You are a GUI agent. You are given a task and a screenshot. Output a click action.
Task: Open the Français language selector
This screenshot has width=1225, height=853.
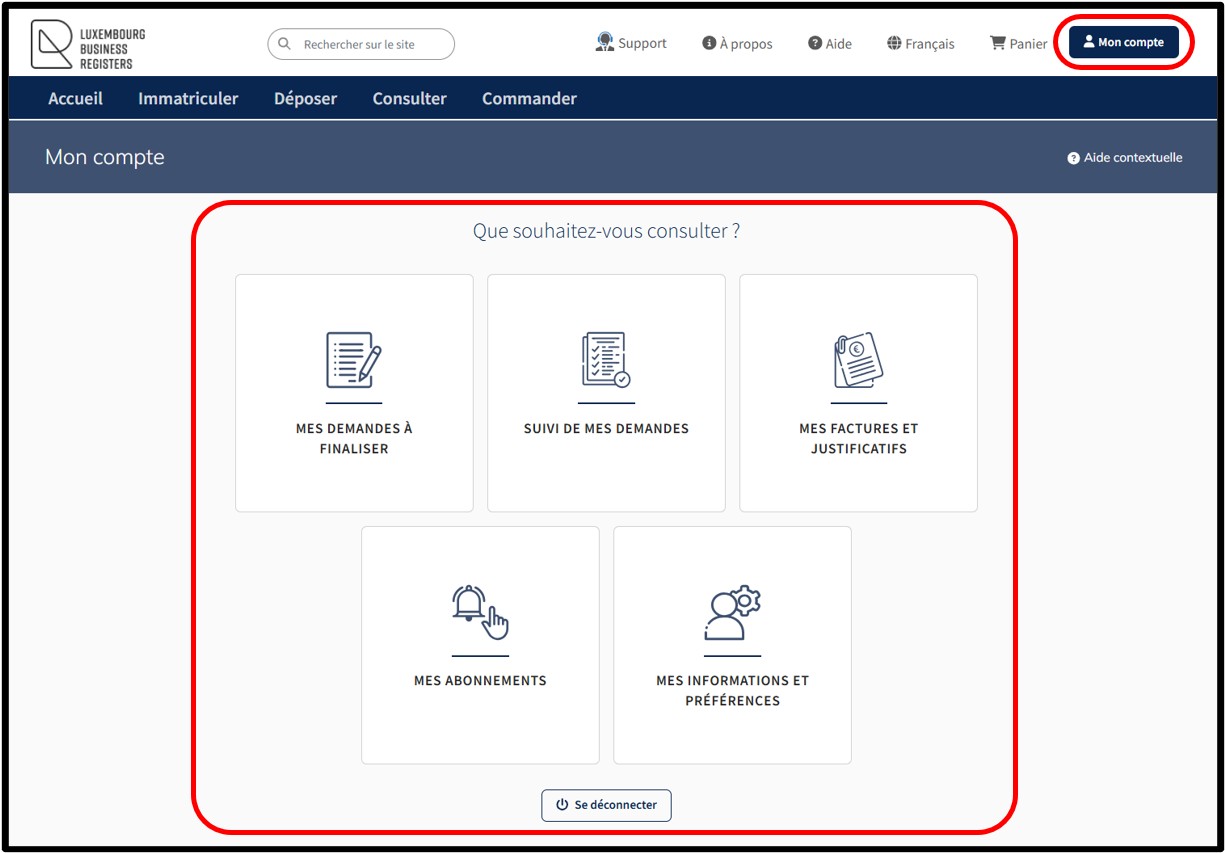pyautogui.click(x=920, y=44)
